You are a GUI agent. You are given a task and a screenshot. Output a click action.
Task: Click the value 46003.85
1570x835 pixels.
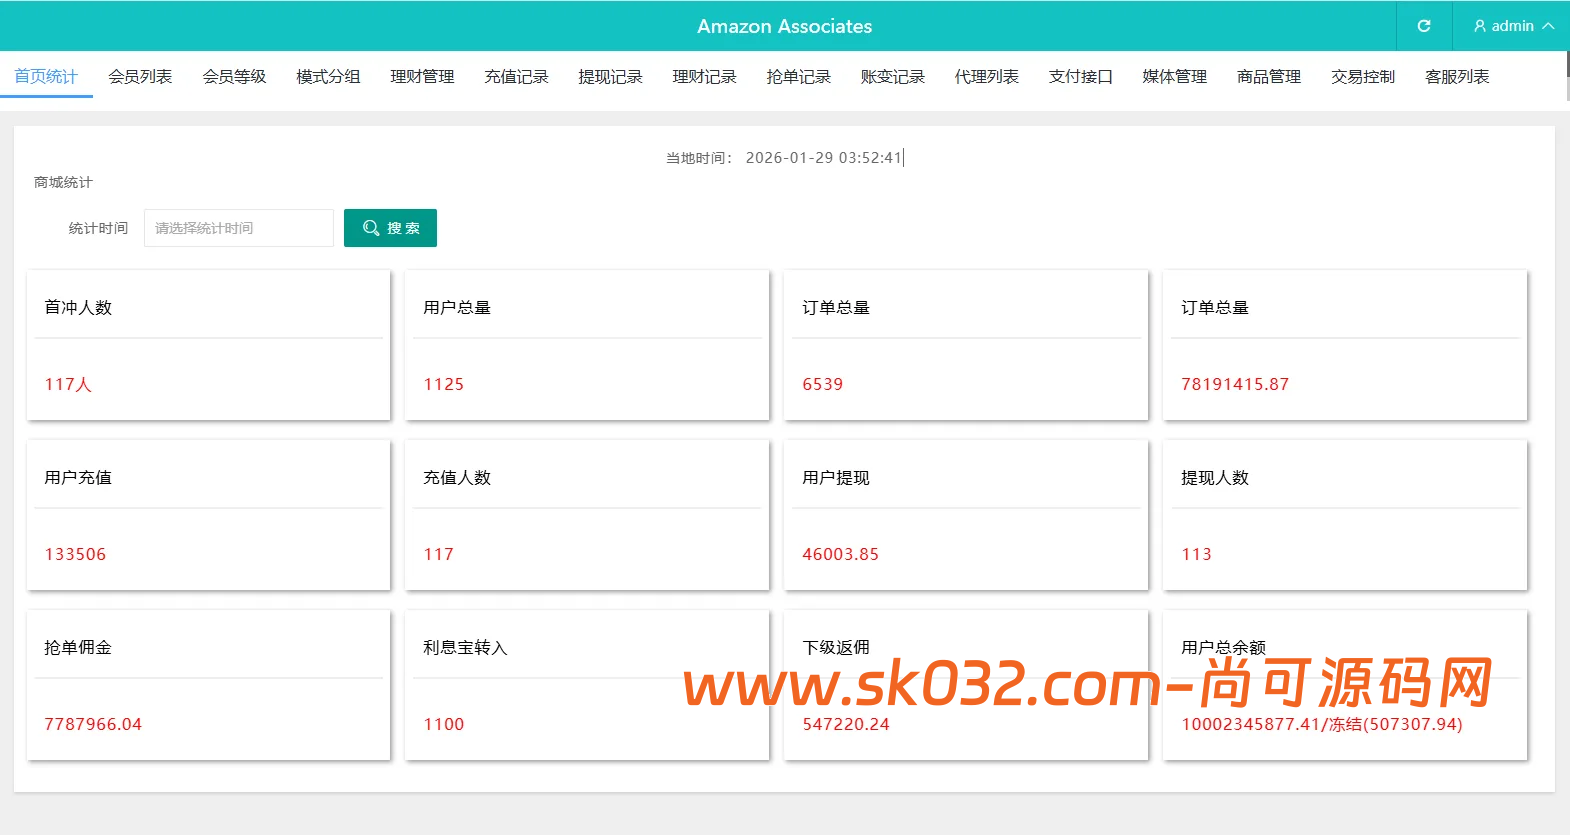pyautogui.click(x=840, y=554)
